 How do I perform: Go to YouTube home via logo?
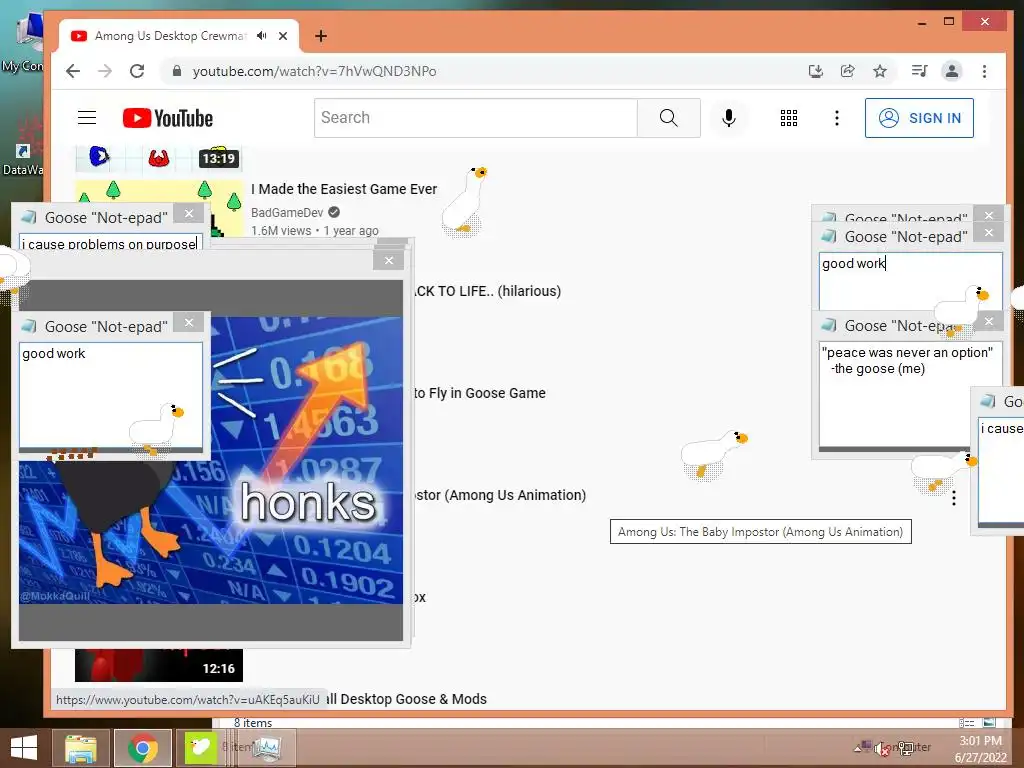click(168, 118)
